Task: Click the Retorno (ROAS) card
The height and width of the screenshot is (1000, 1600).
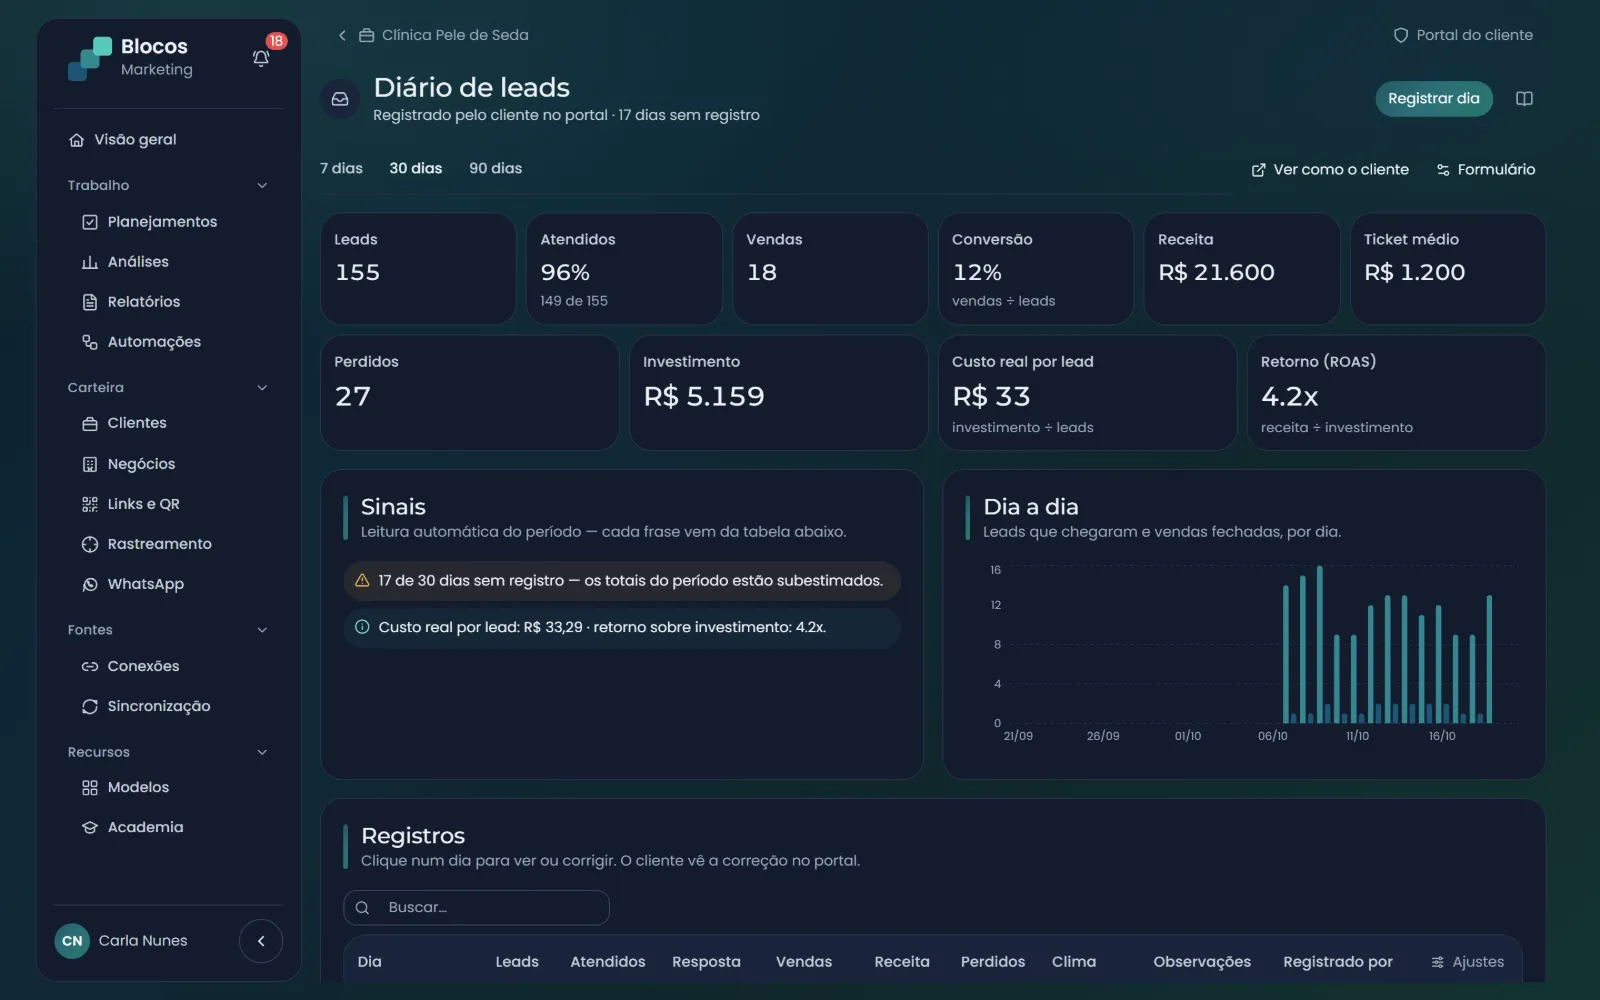Action: point(1396,393)
